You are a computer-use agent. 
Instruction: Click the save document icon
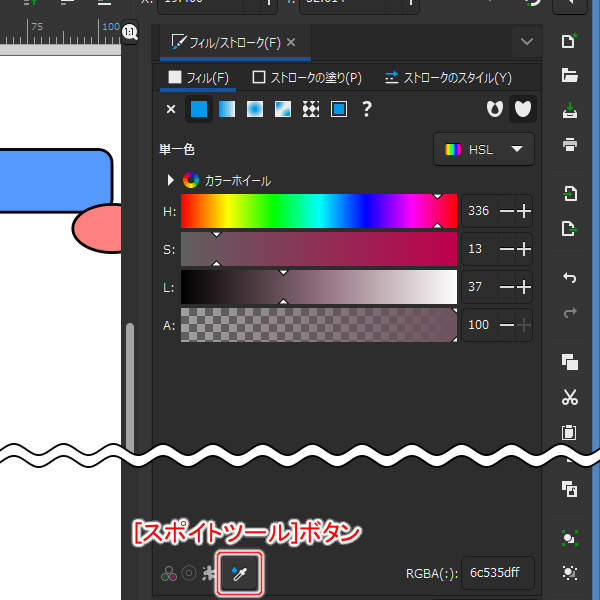[569, 110]
